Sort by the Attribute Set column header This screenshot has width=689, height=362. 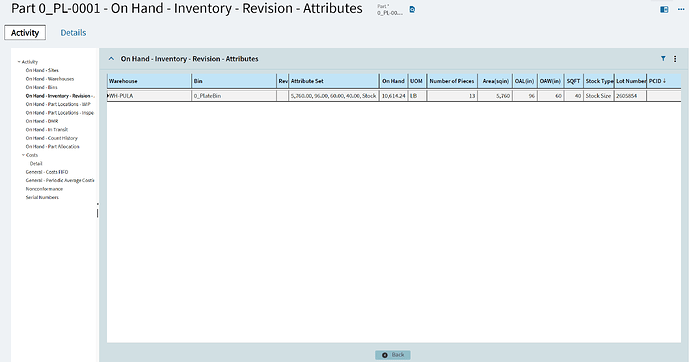coord(334,81)
